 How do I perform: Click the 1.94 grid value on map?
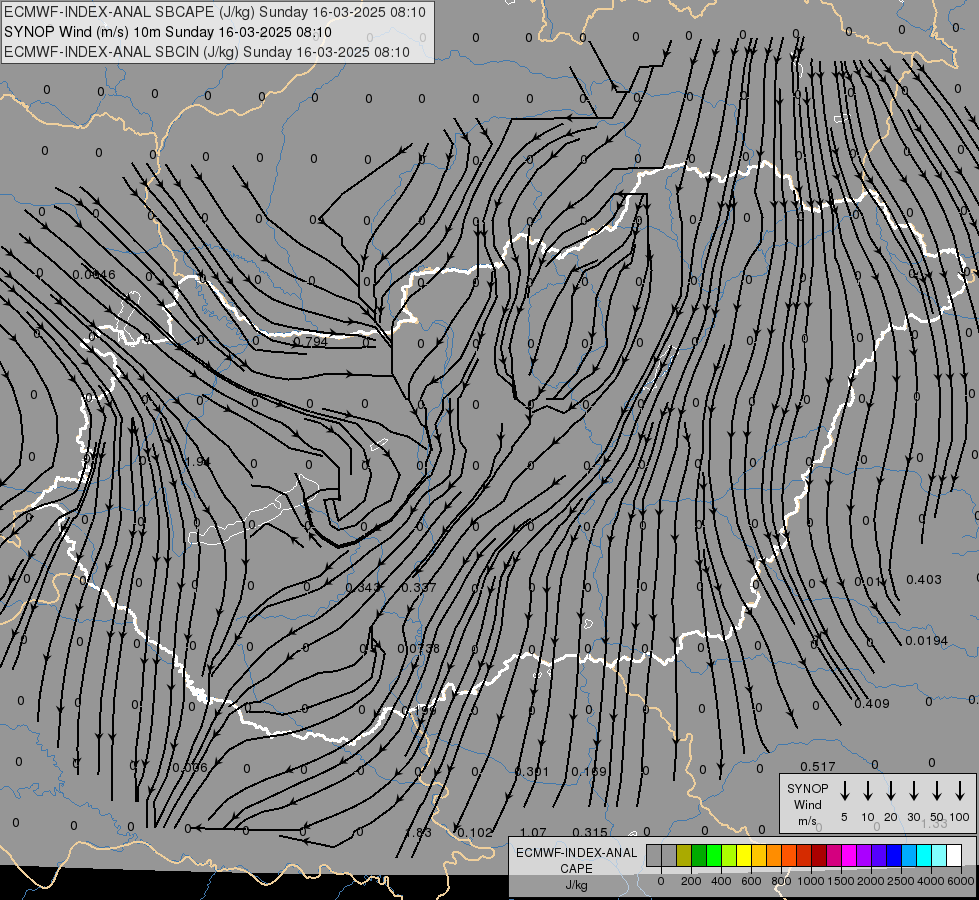198,462
